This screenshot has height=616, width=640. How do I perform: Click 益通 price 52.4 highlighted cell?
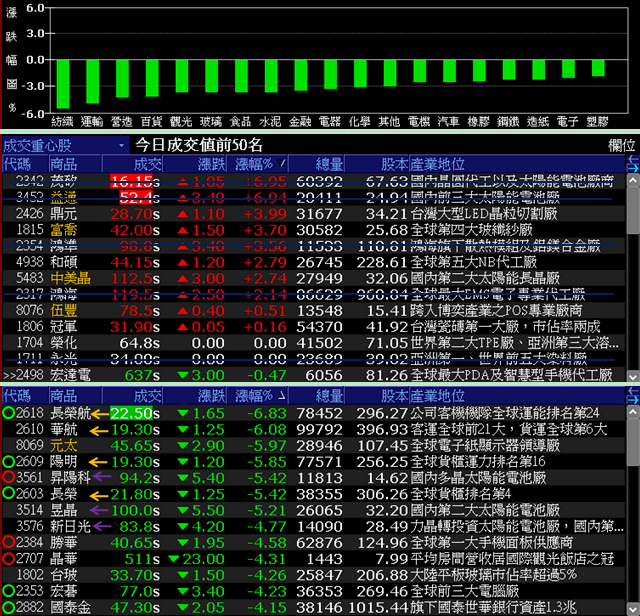point(136,198)
